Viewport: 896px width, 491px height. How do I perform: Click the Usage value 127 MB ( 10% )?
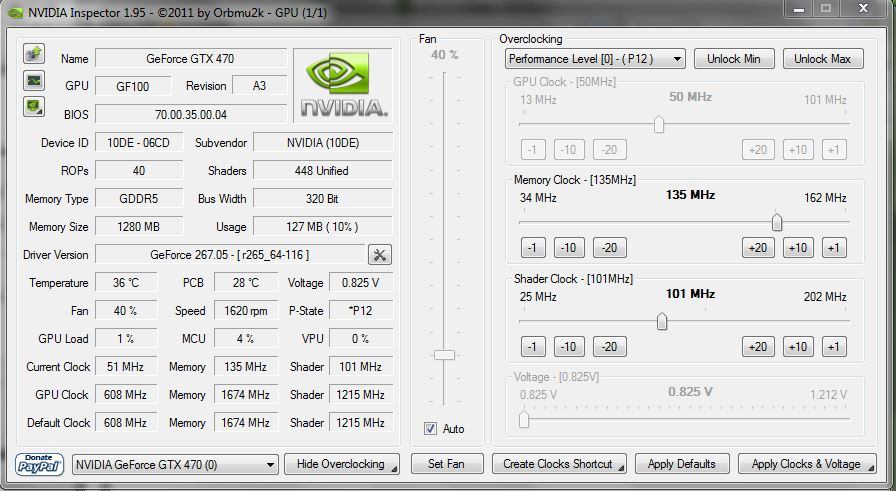[322, 227]
